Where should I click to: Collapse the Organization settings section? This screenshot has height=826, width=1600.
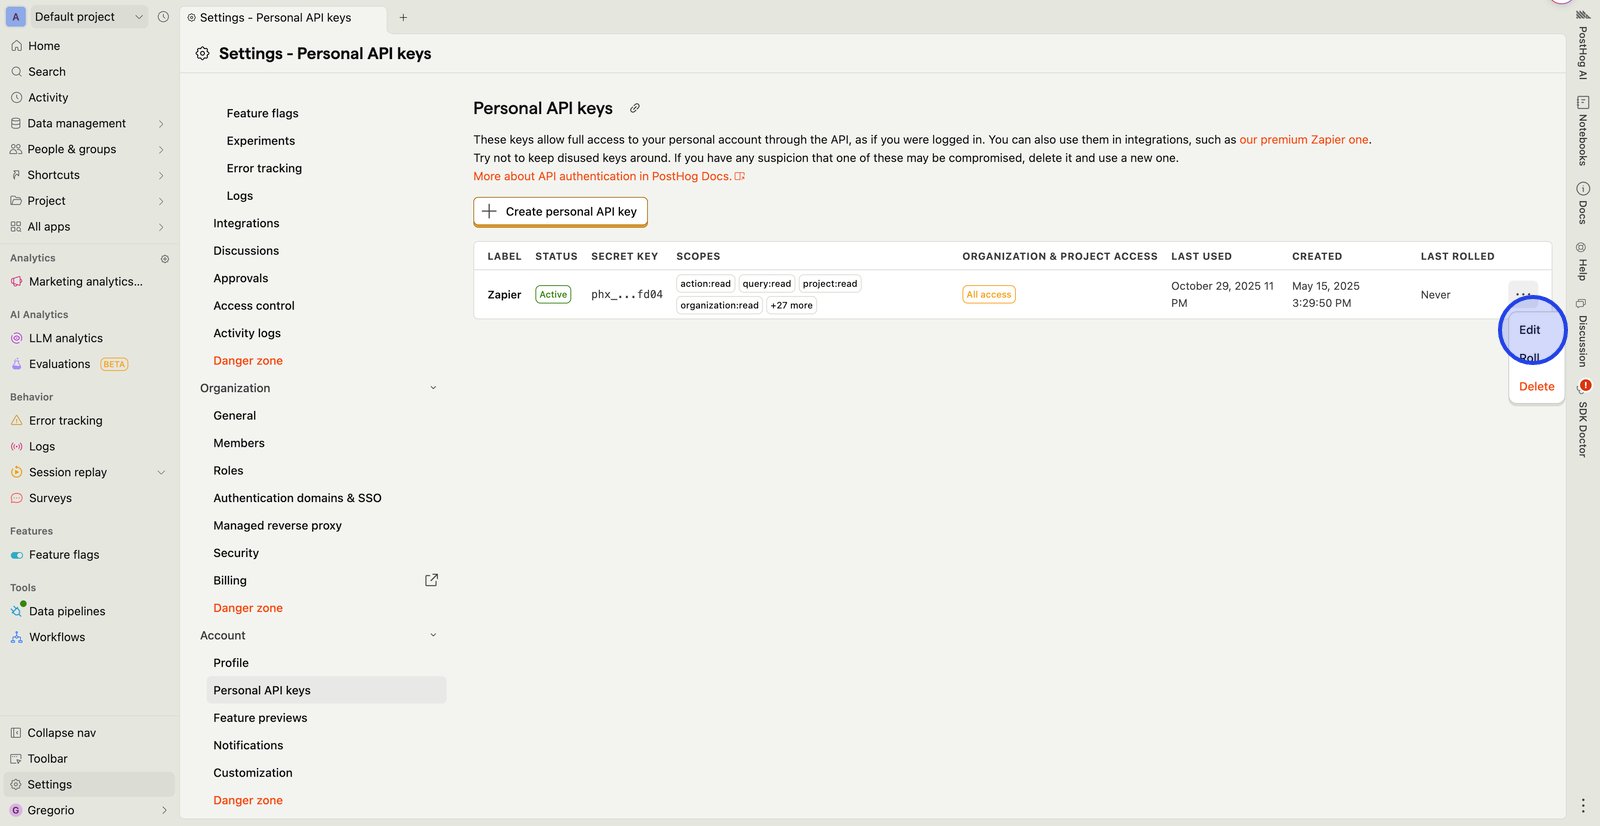click(433, 388)
